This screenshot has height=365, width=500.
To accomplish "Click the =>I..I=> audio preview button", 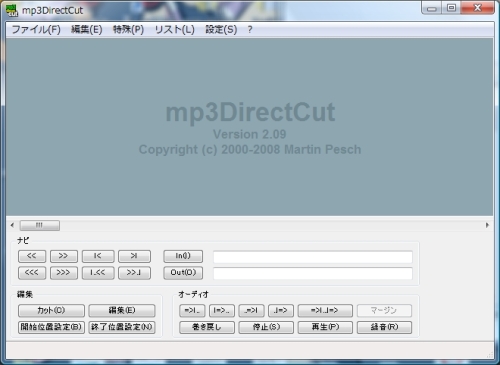I will 325,310.
